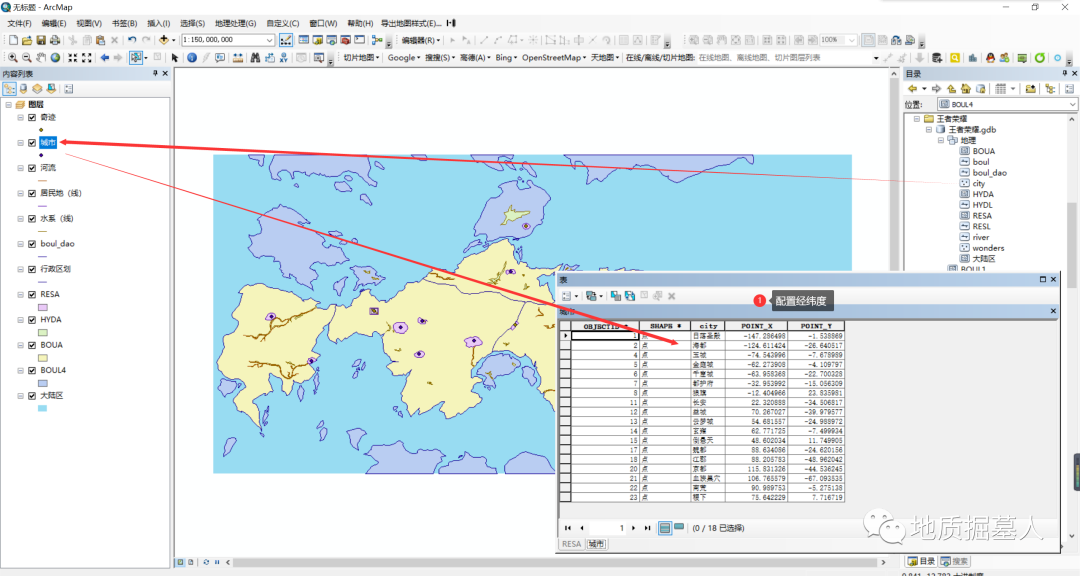The image size is (1080, 576).
Task: Sort by POINT_X column header
Action: 756,326
